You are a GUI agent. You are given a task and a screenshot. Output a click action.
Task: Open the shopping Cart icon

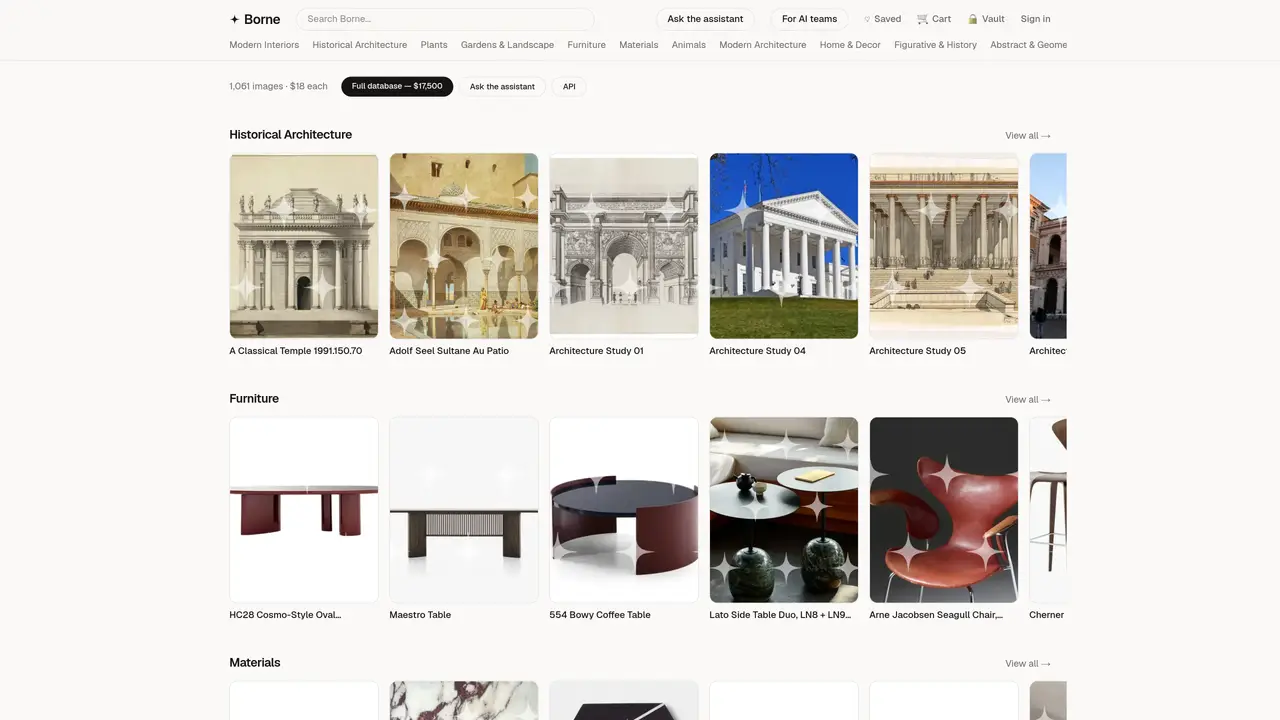pyautogui.click(x=922, y=19)
